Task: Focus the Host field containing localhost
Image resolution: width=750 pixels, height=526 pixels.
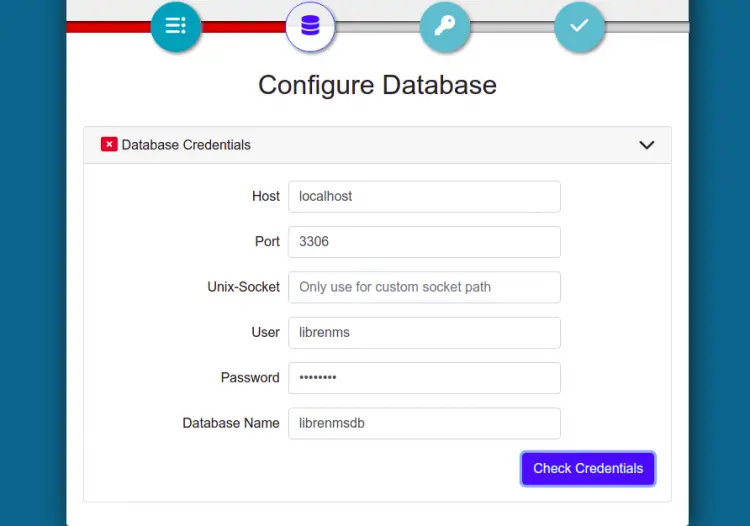Action: 424,197
